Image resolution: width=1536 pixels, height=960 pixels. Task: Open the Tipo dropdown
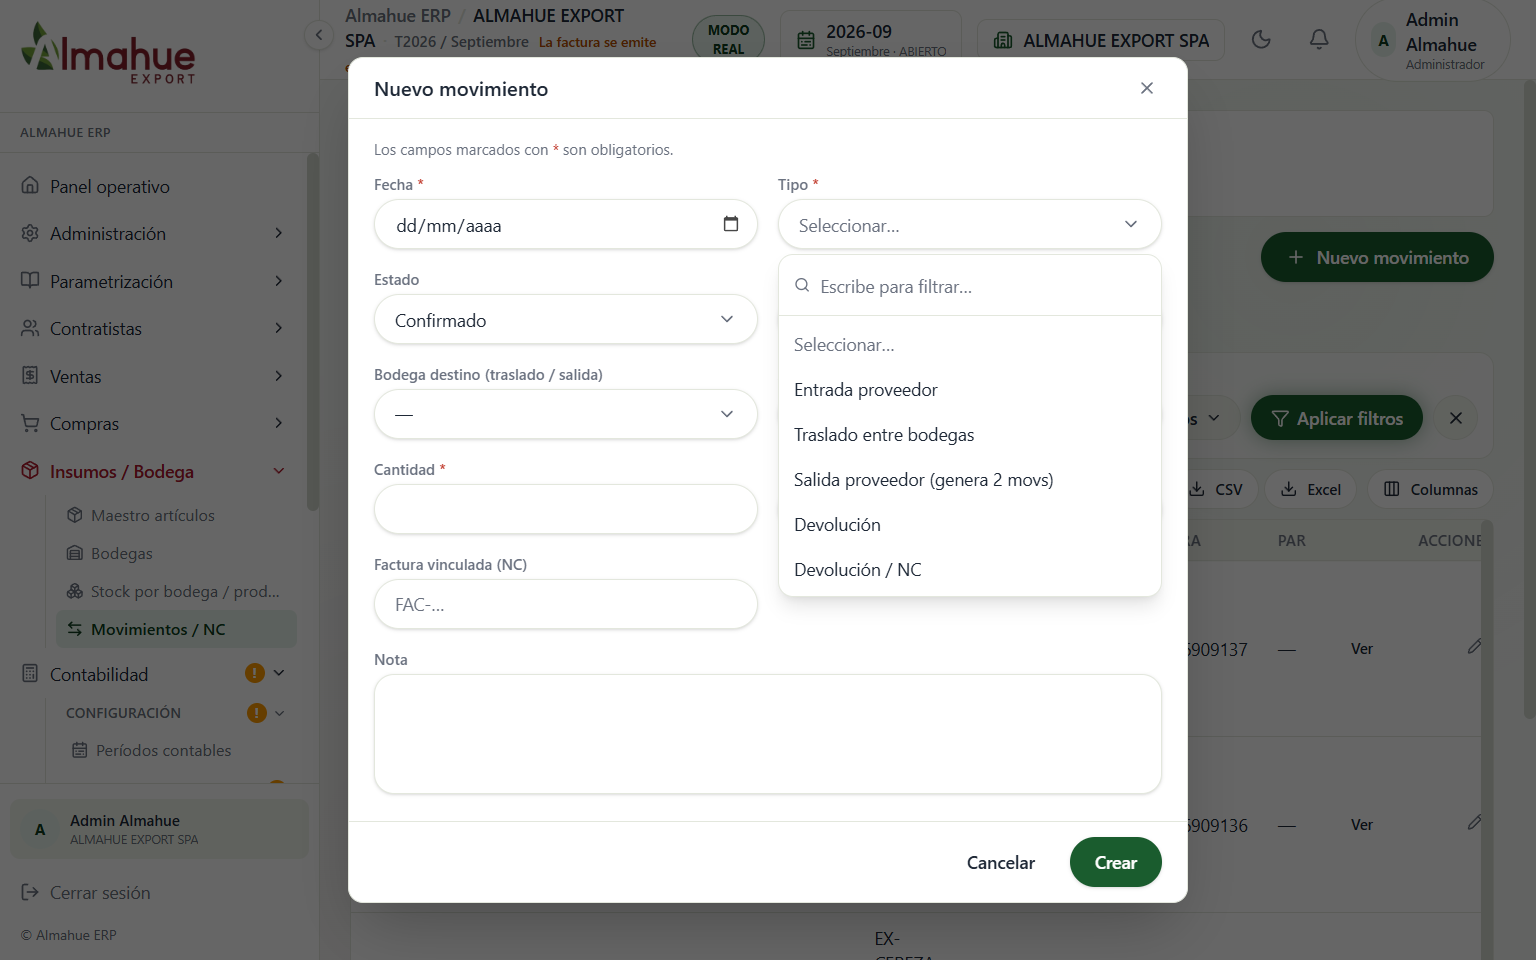pyautogui.click(x=969, y=225)
